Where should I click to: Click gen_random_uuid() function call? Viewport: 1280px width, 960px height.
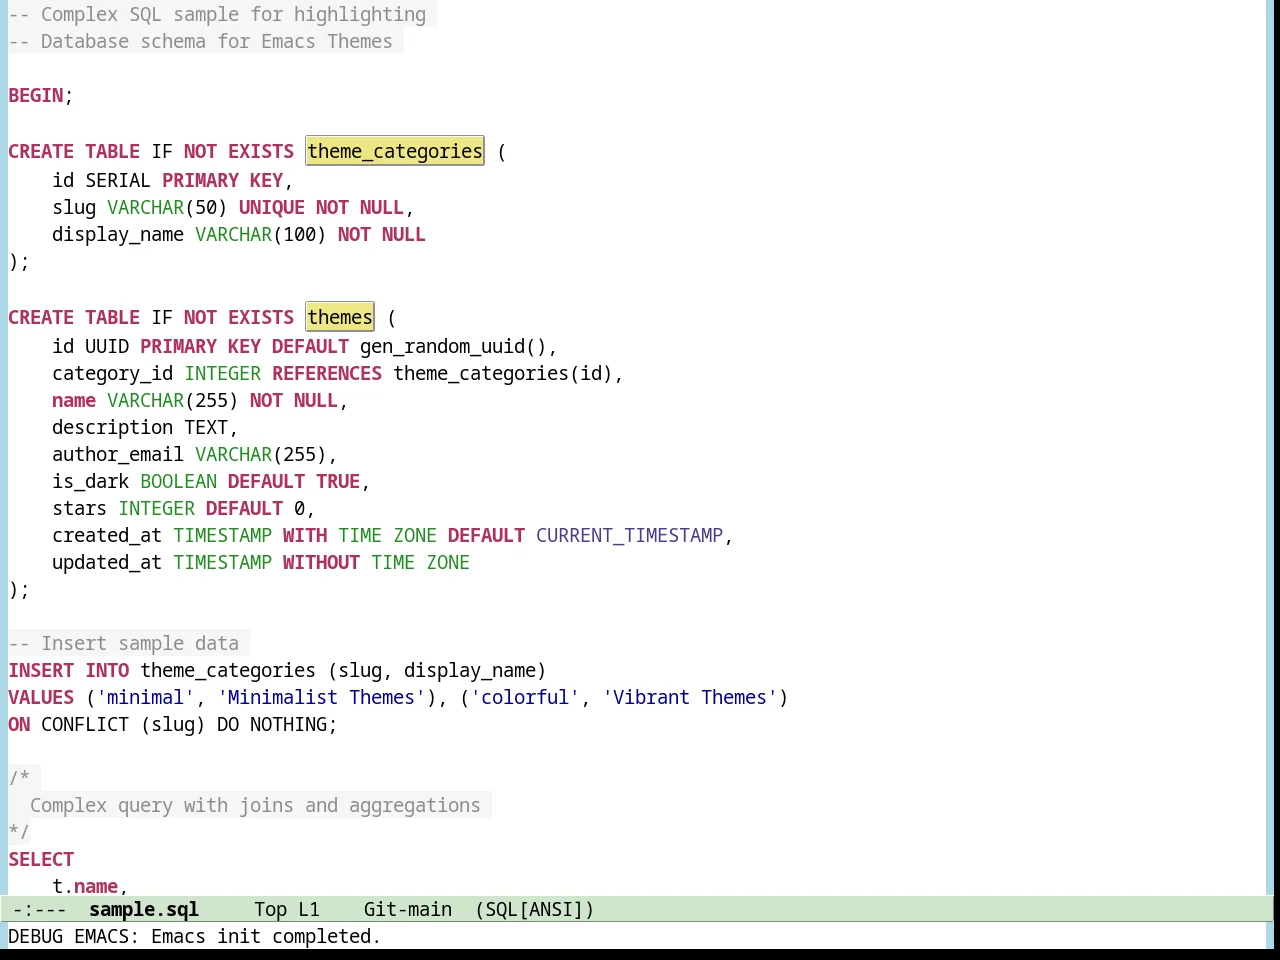pyautogui.click(x=453, y=346)
